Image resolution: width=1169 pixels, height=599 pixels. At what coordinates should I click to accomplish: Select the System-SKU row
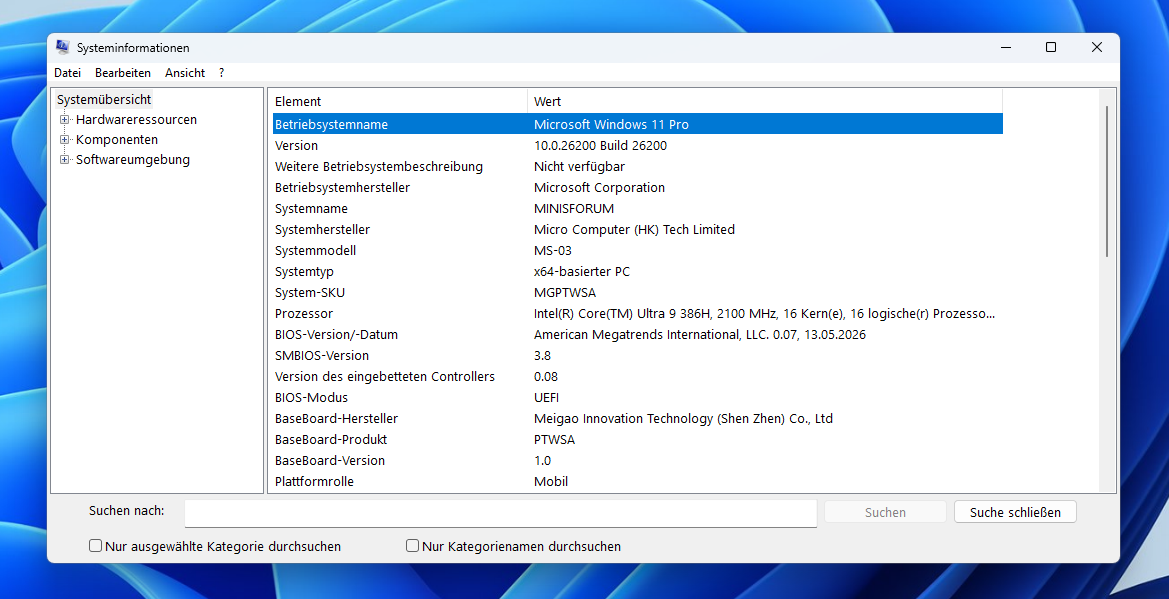(x=637, y=292)
